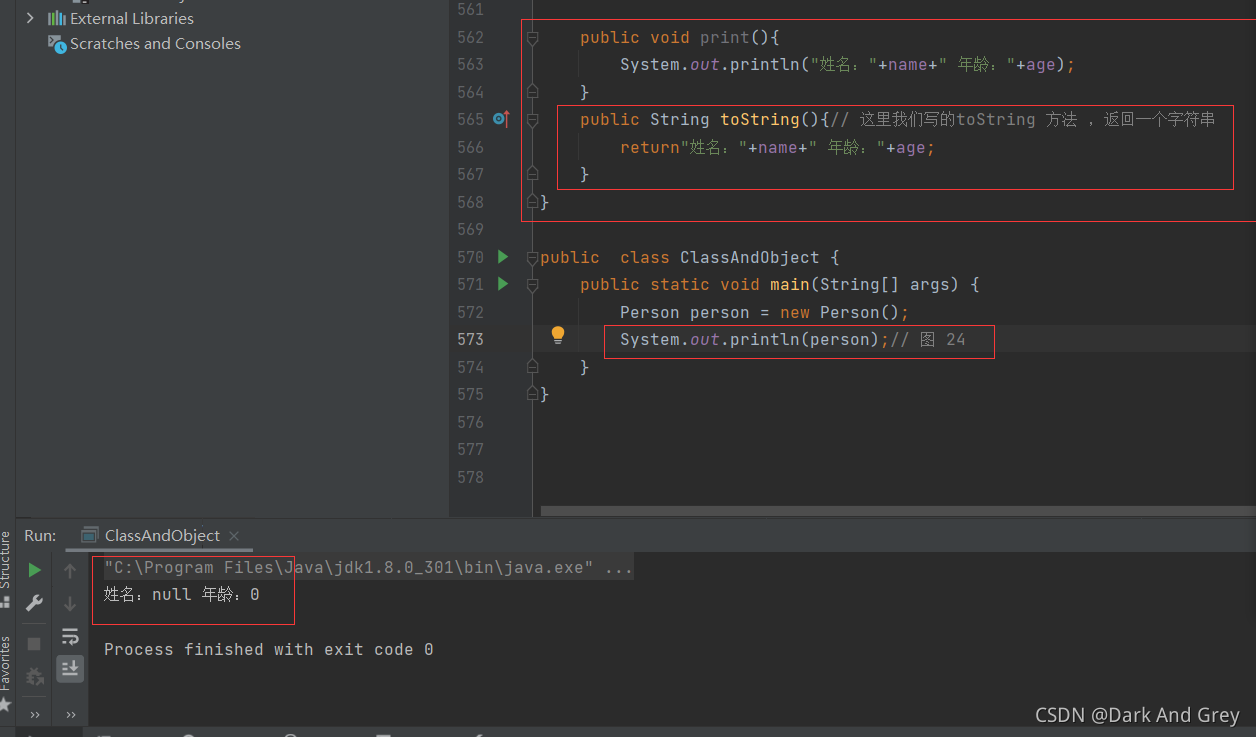Click the grey Stop square icon
This screenshot has height=737, width=1256.
[x=34, y=644]
